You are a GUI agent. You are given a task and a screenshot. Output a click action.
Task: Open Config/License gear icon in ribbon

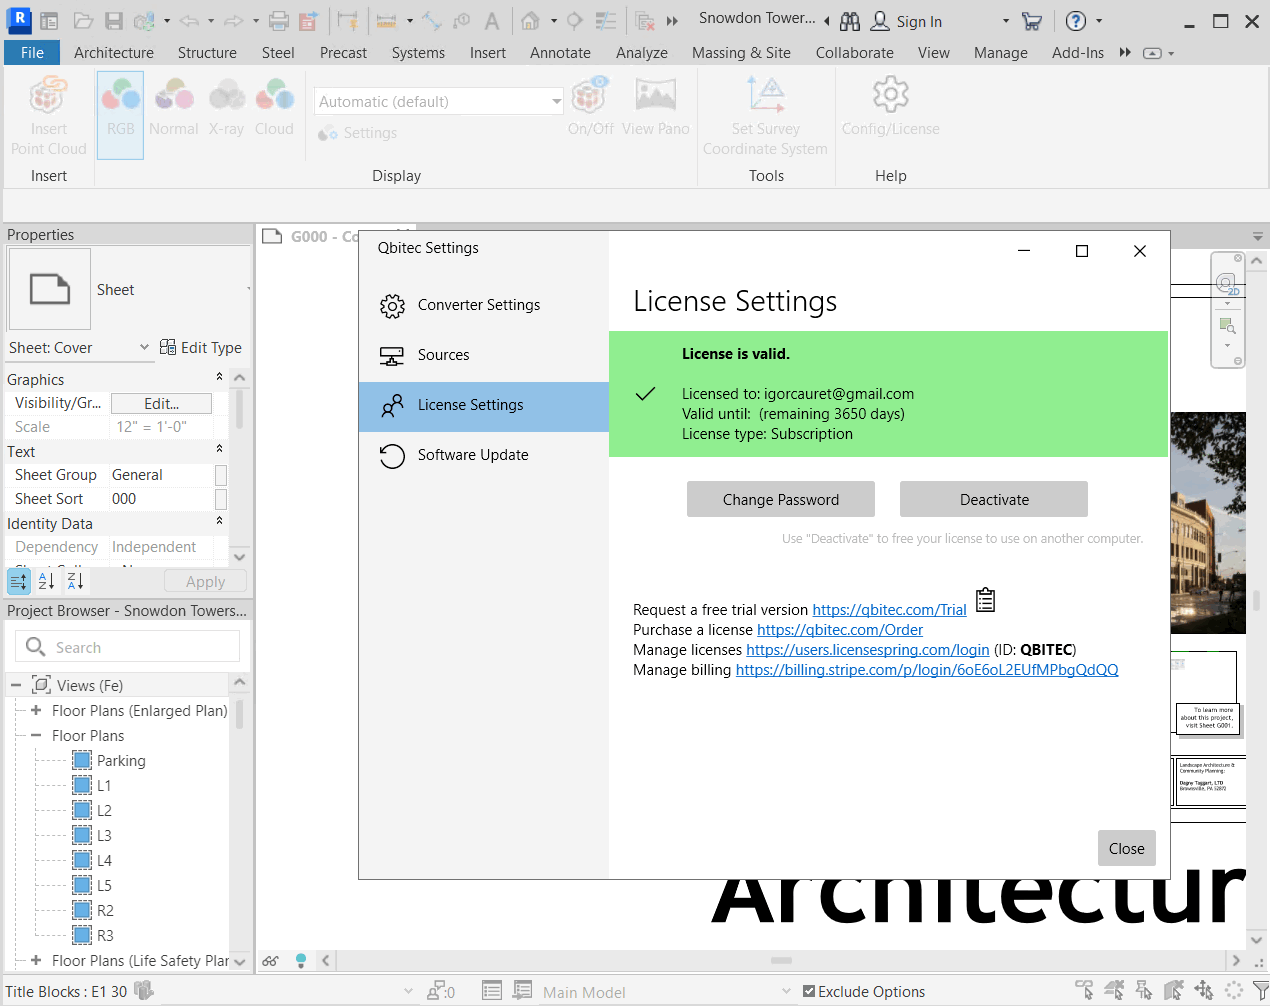point(891,96)
